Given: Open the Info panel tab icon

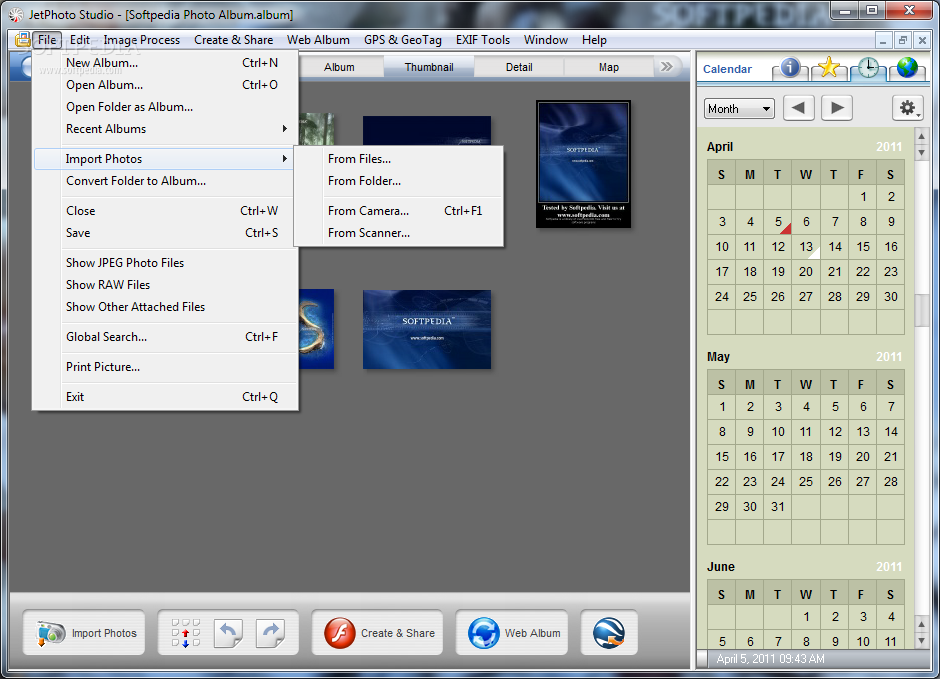Looking at the screenshot, I should point(790,68).
